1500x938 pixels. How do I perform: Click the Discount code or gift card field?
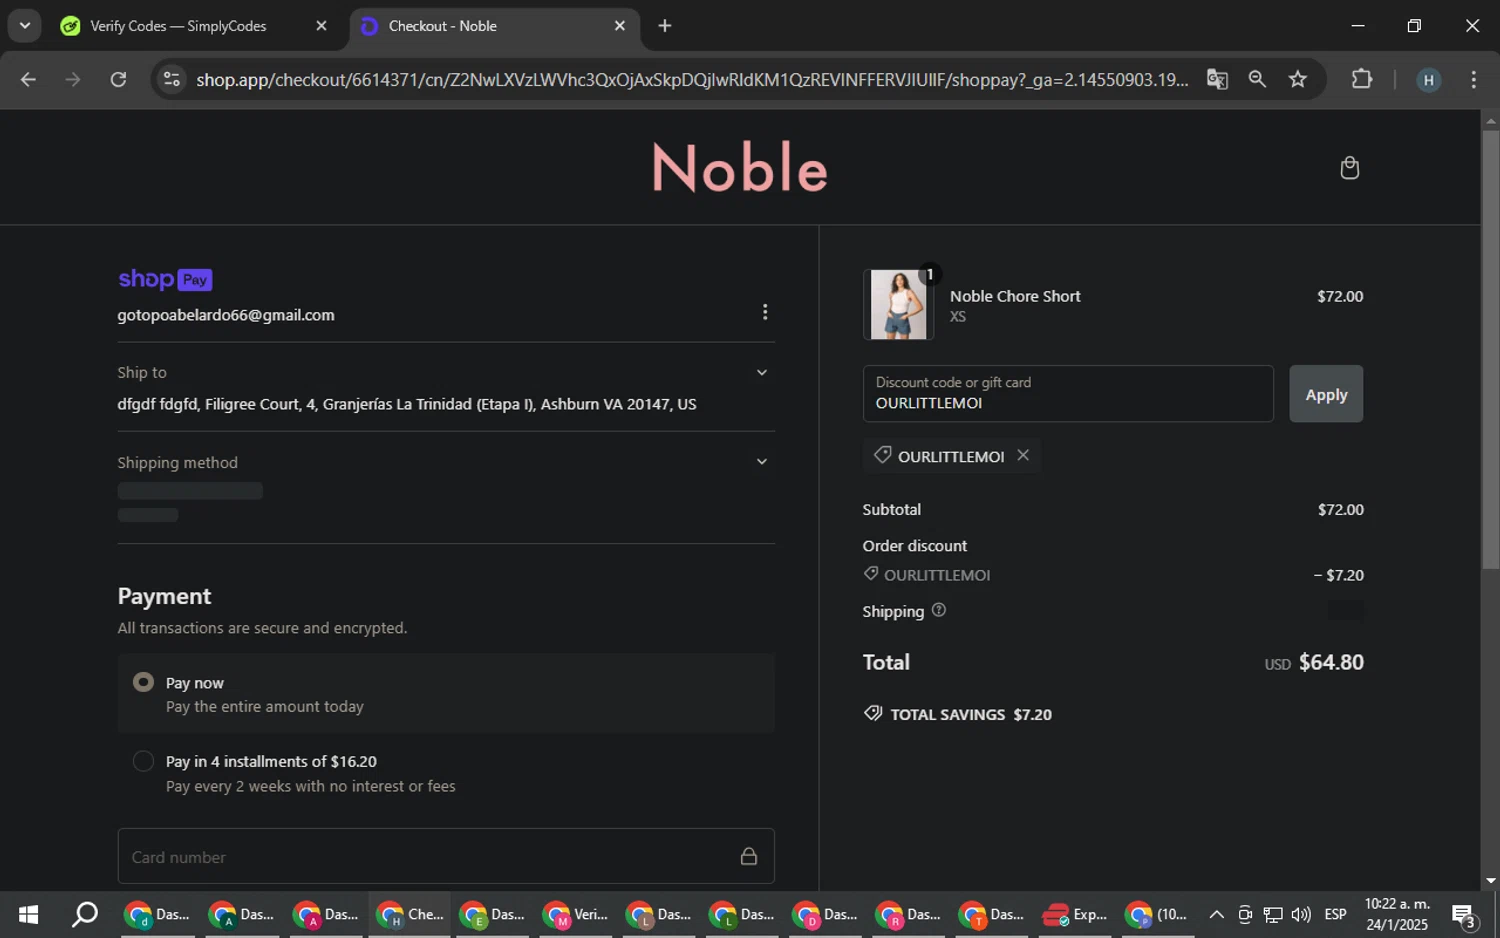pyautogui.click(x=1068, y=394)
